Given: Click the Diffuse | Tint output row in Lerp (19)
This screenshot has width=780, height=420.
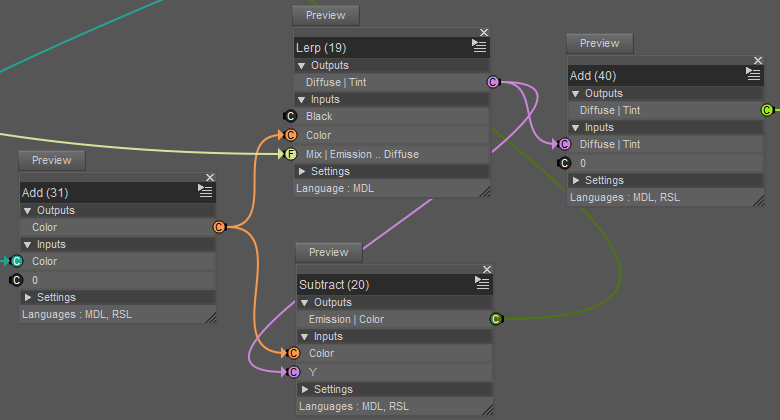Looking at the screenshot, I should [392, 82].
